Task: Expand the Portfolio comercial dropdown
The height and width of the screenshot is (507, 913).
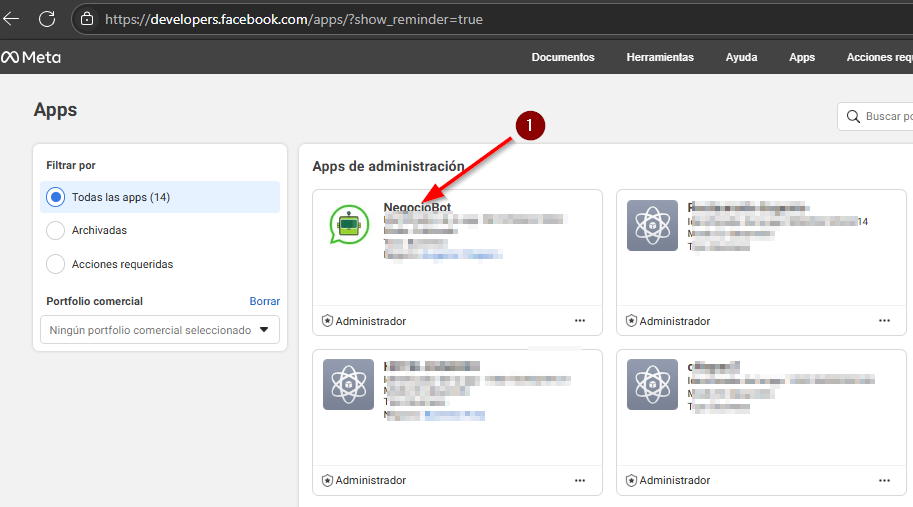Action: (x=160, y=330)
